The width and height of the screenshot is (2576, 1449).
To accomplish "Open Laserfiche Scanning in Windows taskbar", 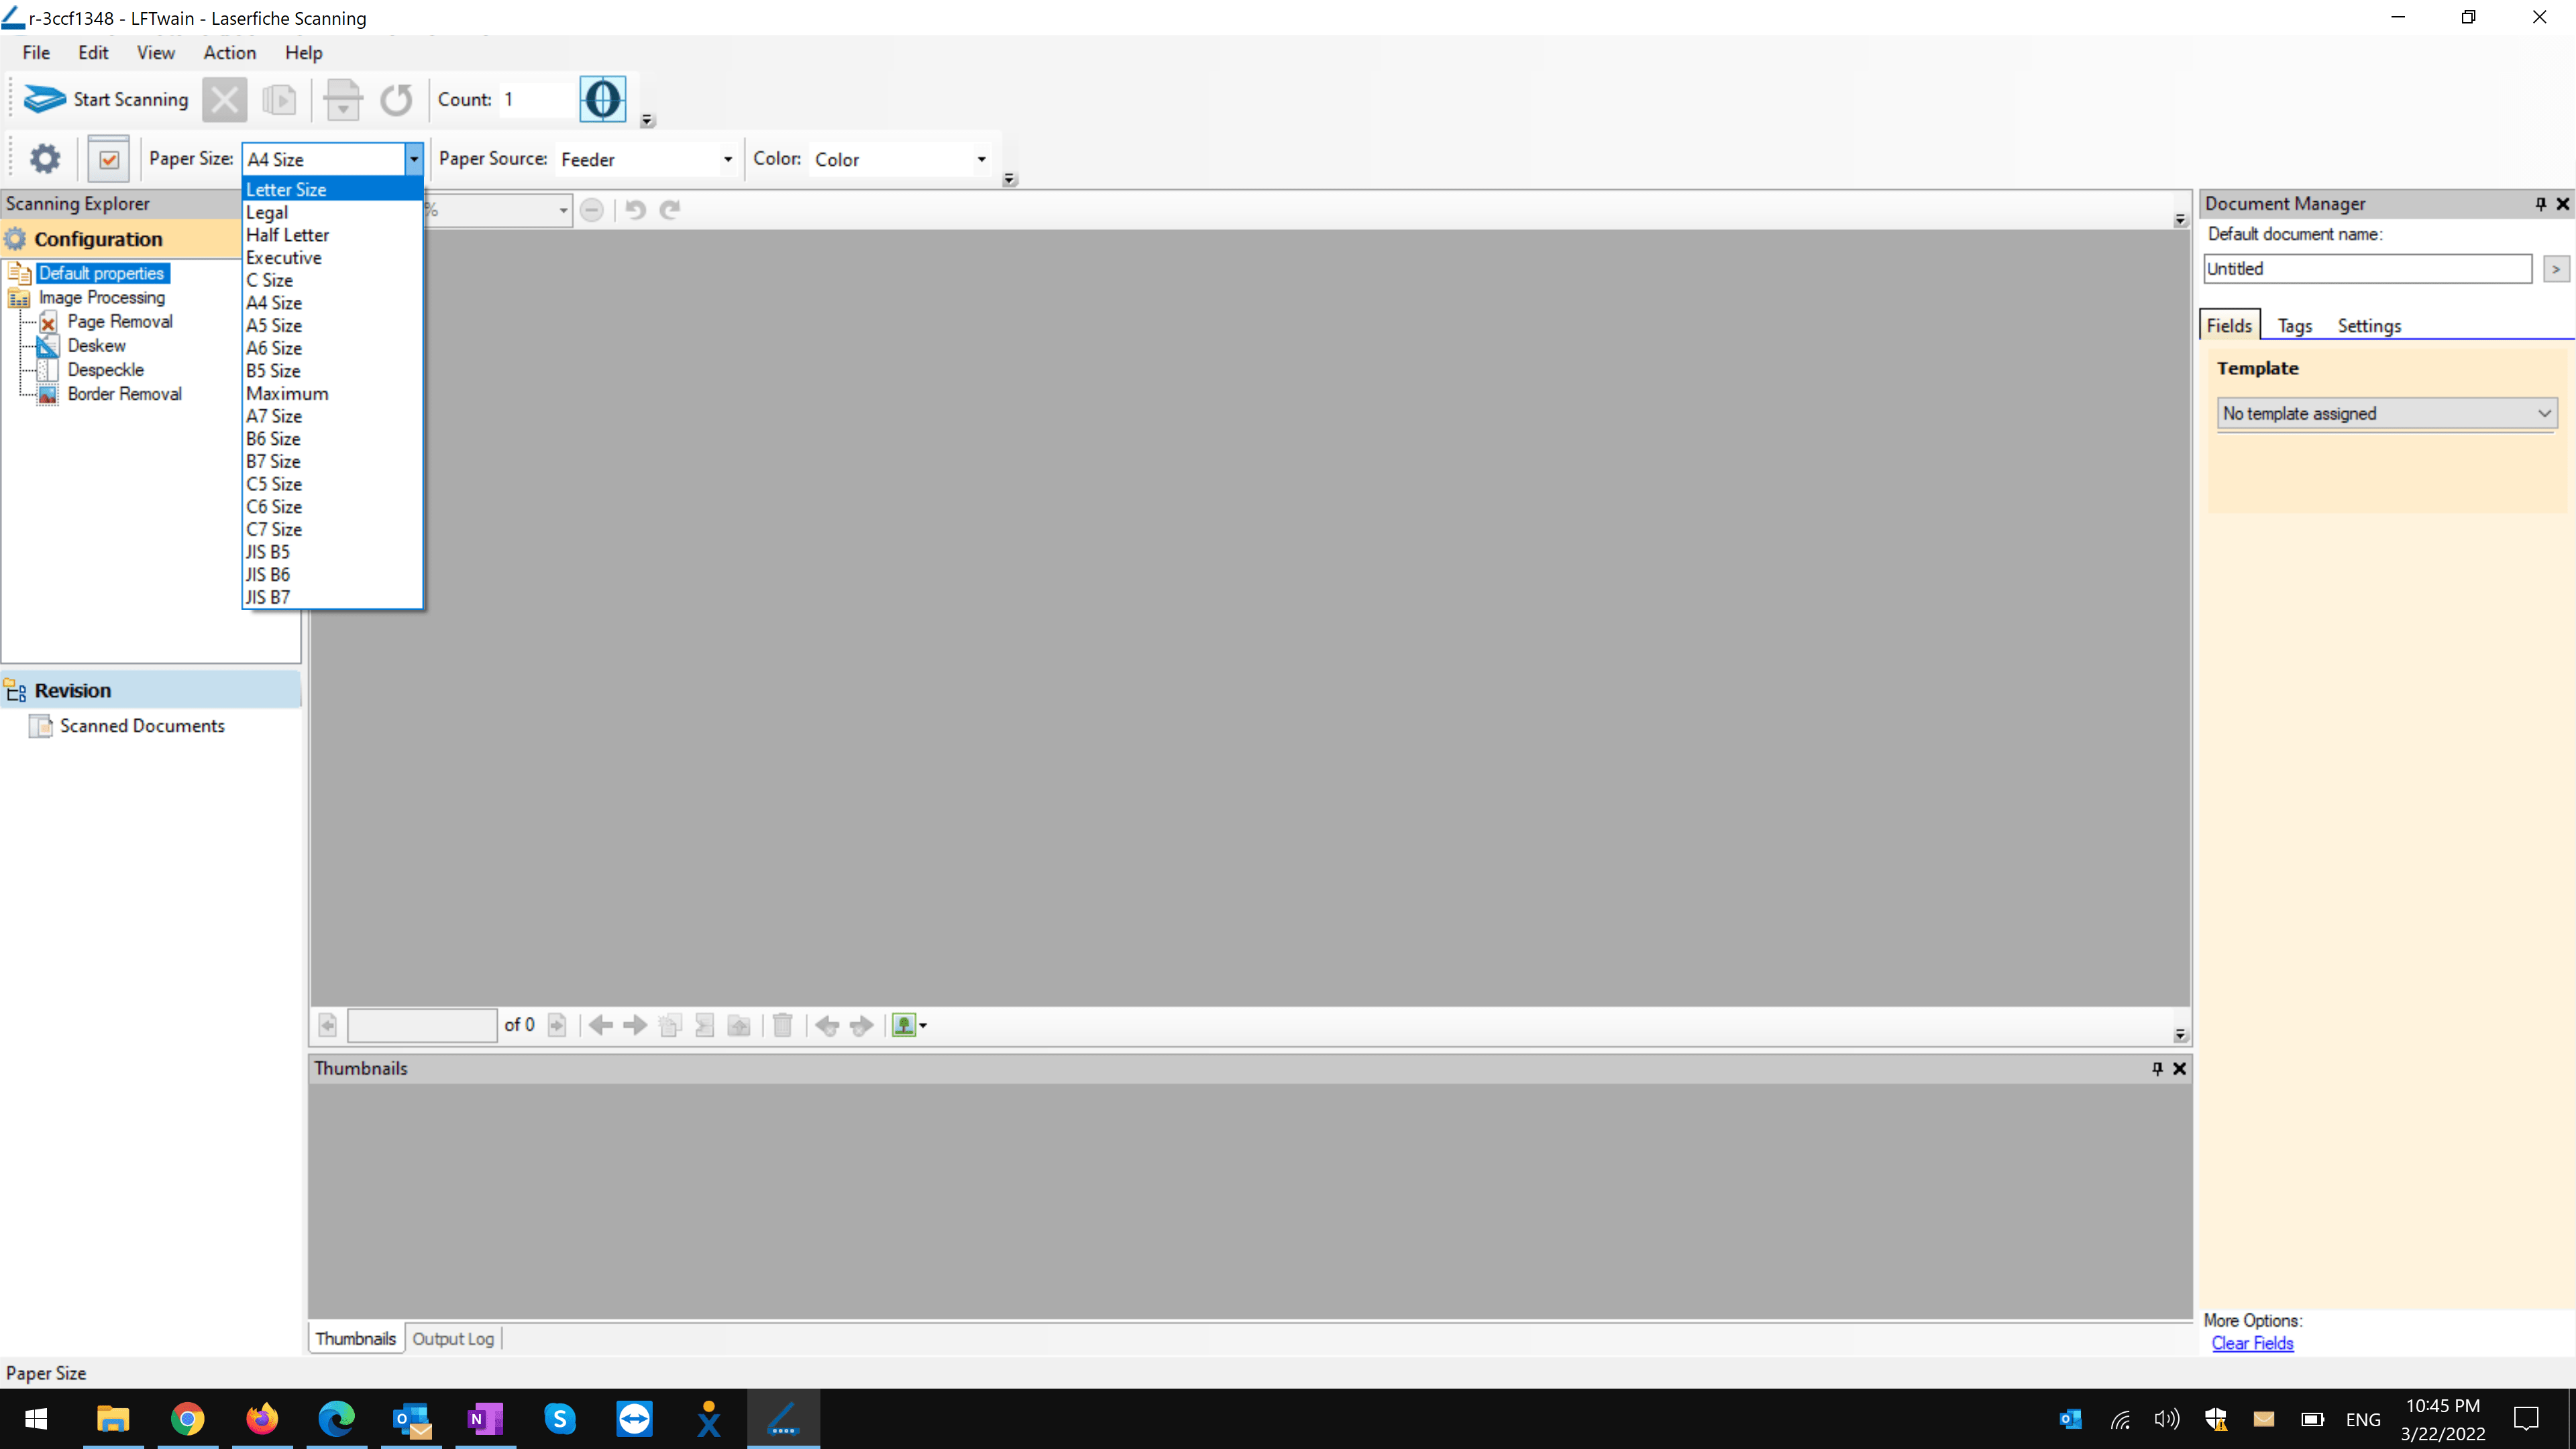I will [783, 1418].
